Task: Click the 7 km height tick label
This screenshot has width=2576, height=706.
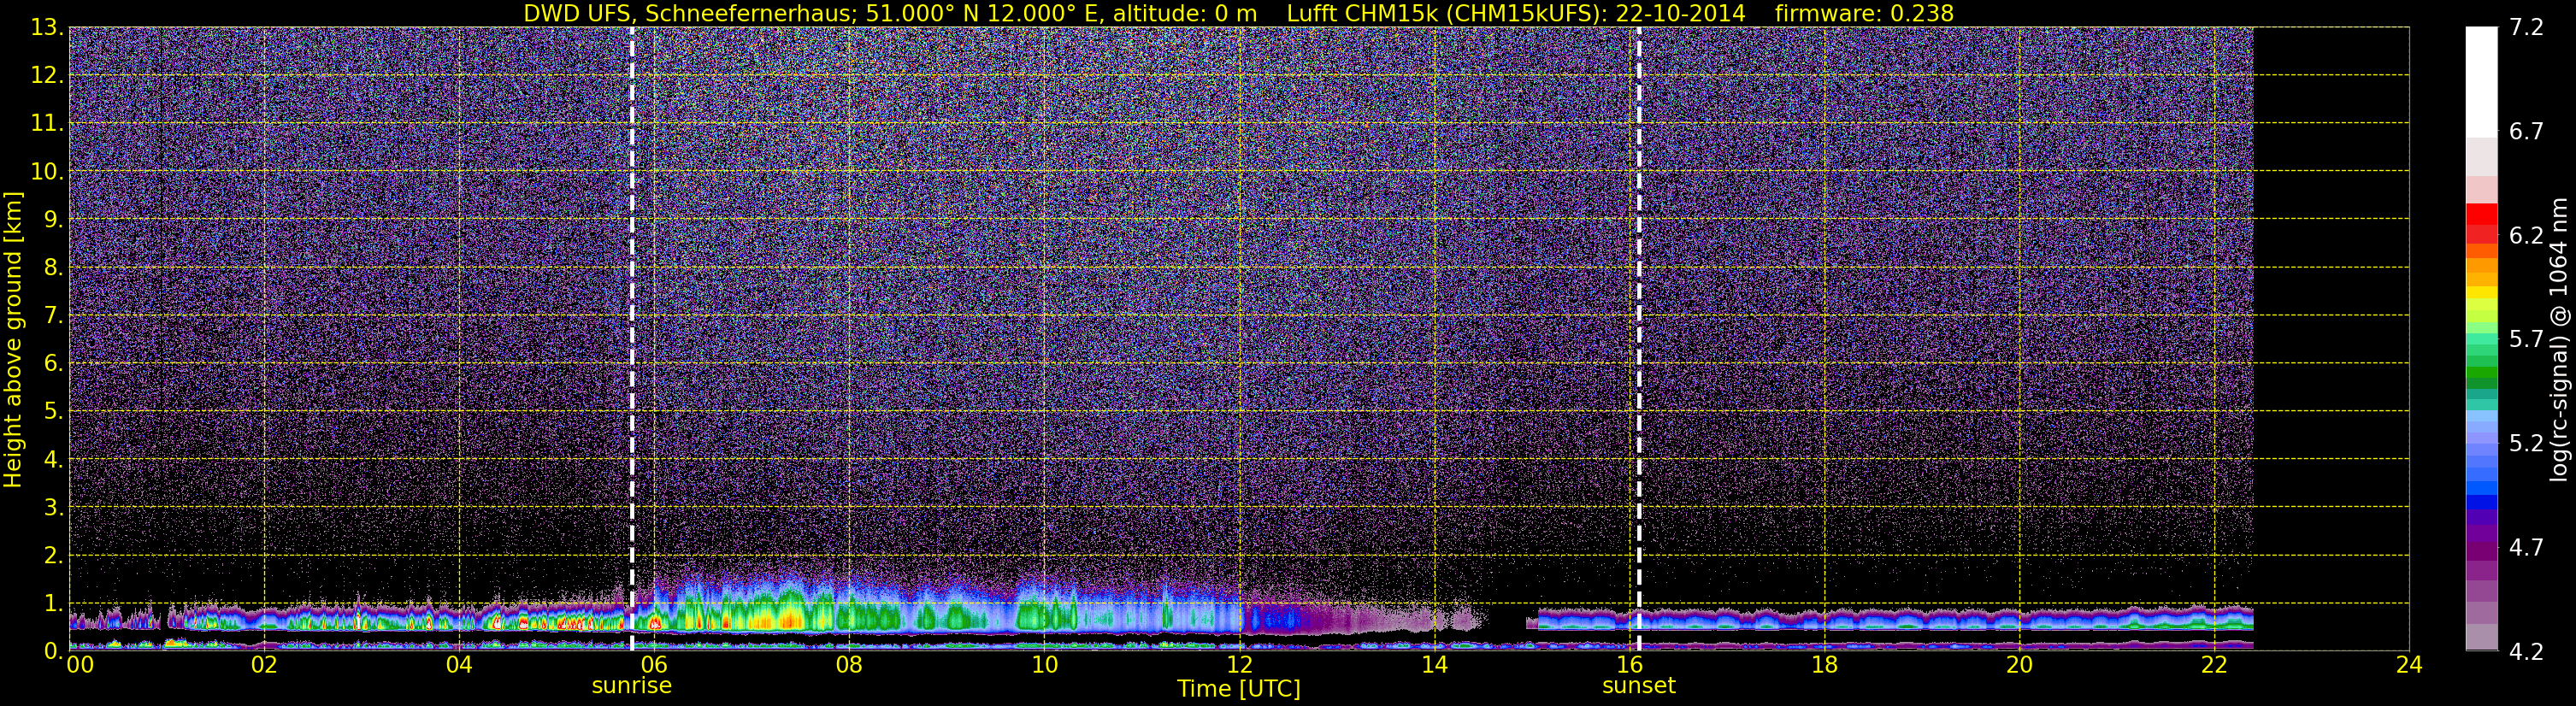Action: [53, 316]
